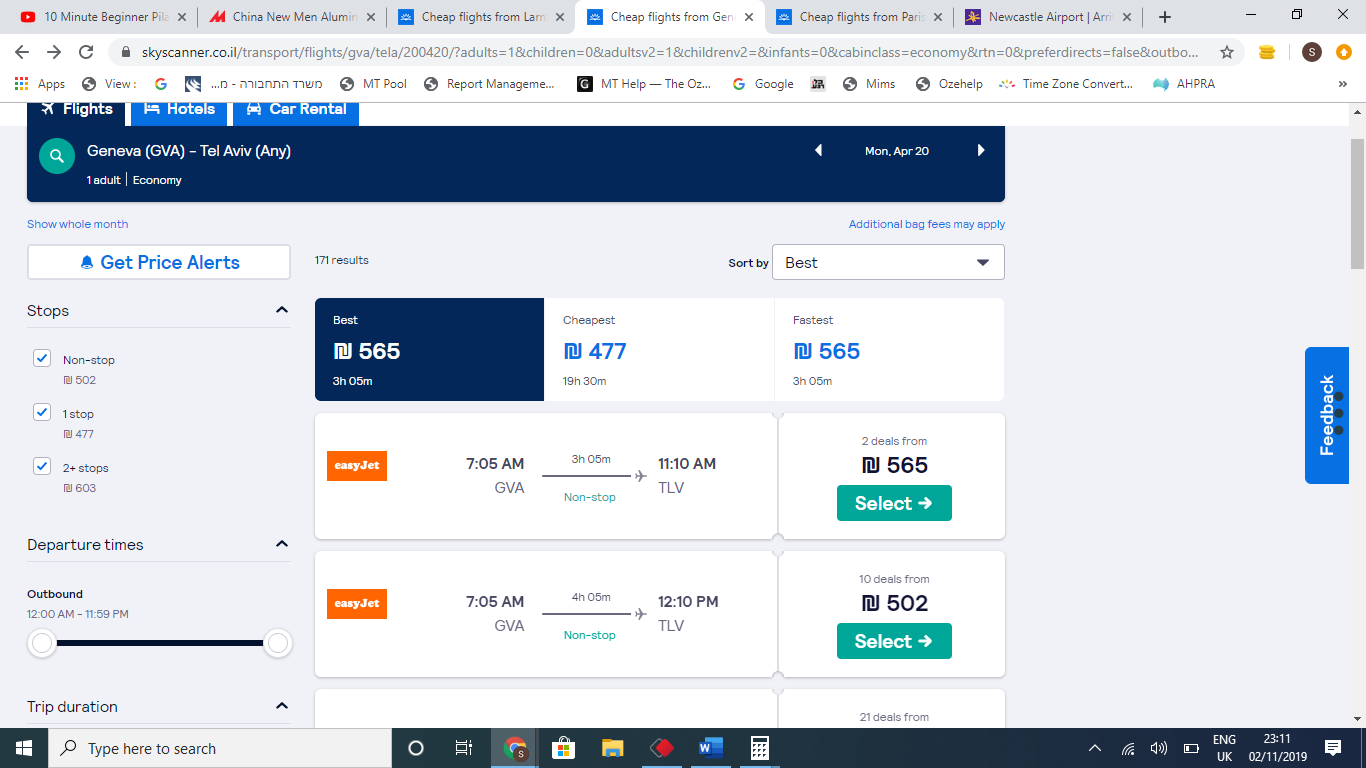Screen dimensions: 1366x768
Task: Select the Fastest ₪ 565 sorting tab
Action: click(x=889, y=349)
